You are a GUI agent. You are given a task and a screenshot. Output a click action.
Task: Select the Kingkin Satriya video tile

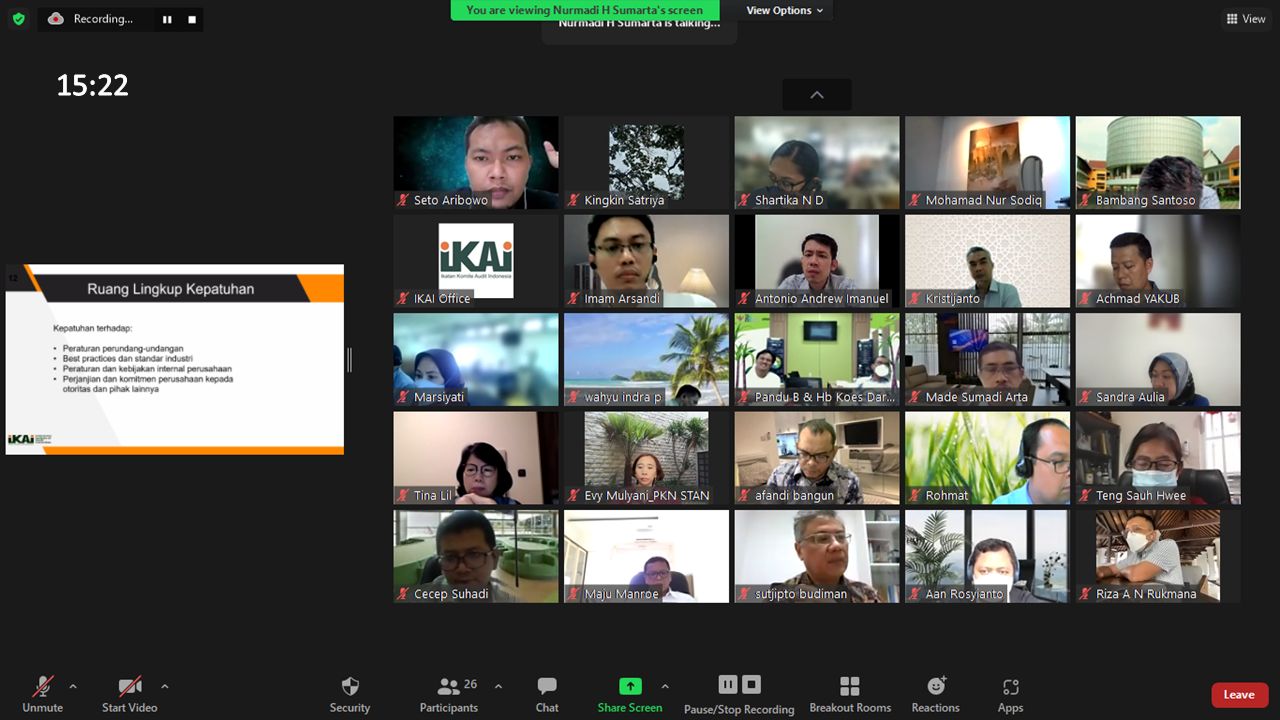pyautogui.click(x=646, y=162)
